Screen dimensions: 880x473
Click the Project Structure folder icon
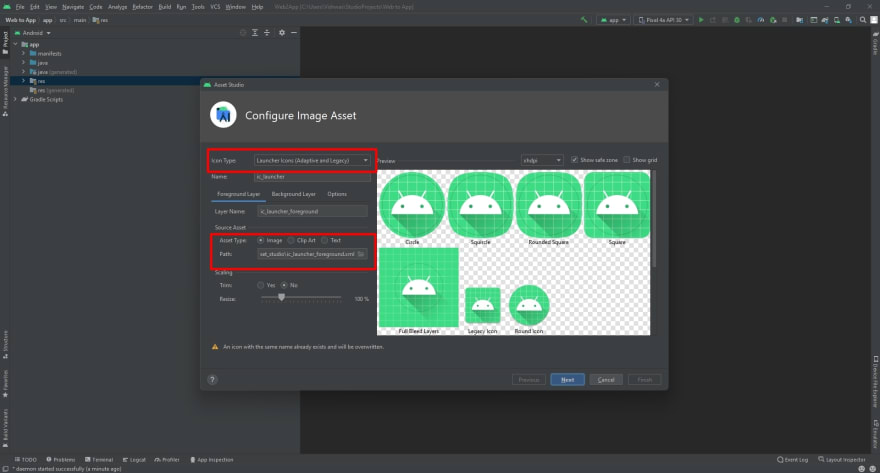(x=799, y=20)
